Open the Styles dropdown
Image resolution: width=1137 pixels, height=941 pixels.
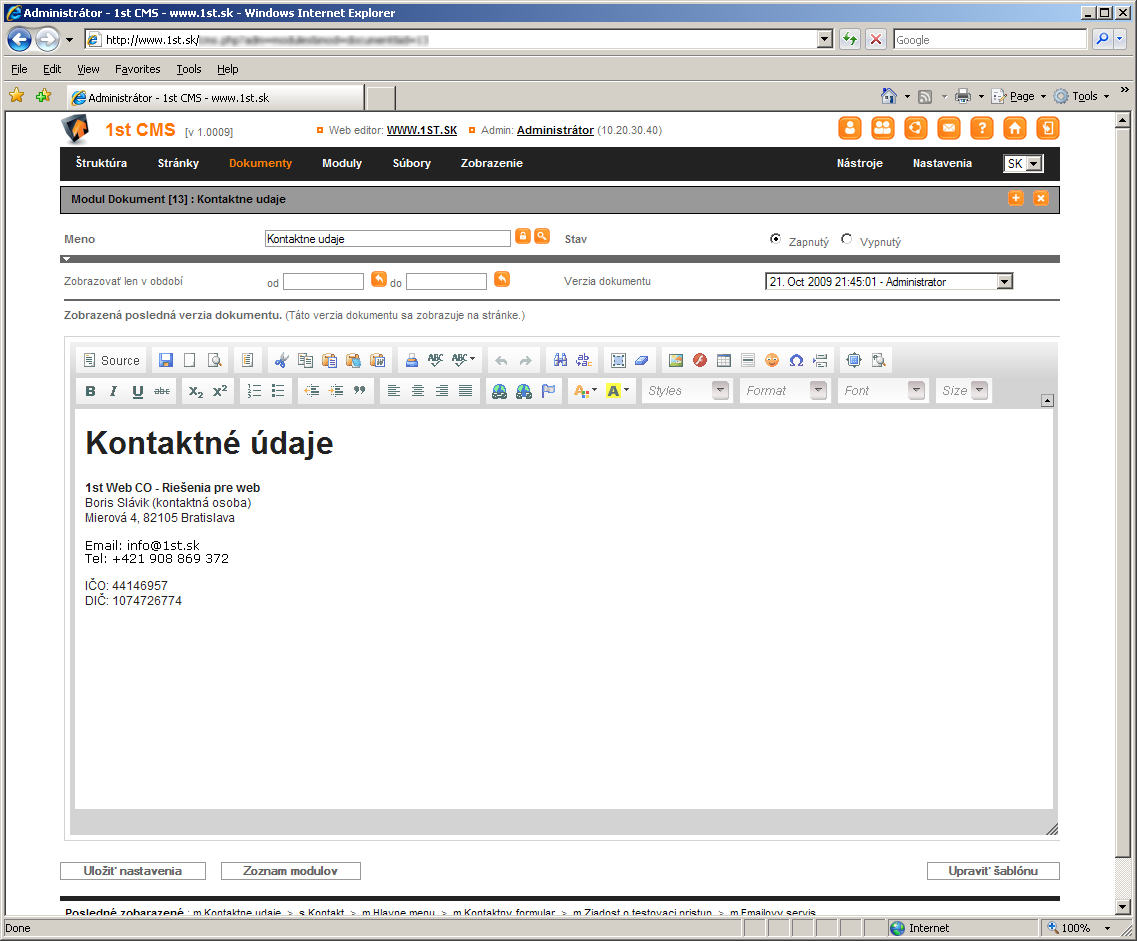pyautogui.click(x=687, y=391)
